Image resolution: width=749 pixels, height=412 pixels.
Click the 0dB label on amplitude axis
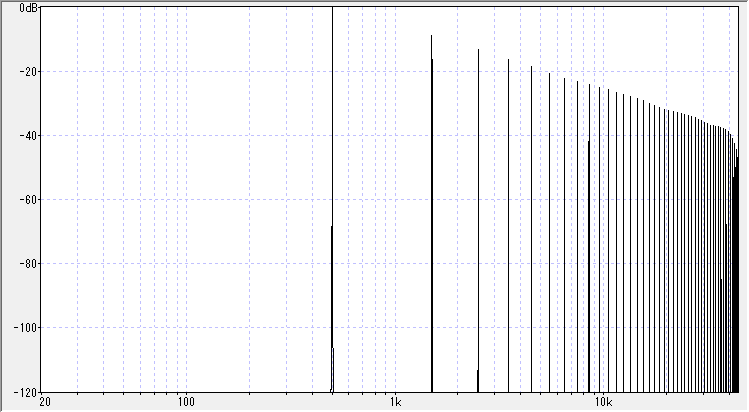pyautogui.click(x=28, y=8)
